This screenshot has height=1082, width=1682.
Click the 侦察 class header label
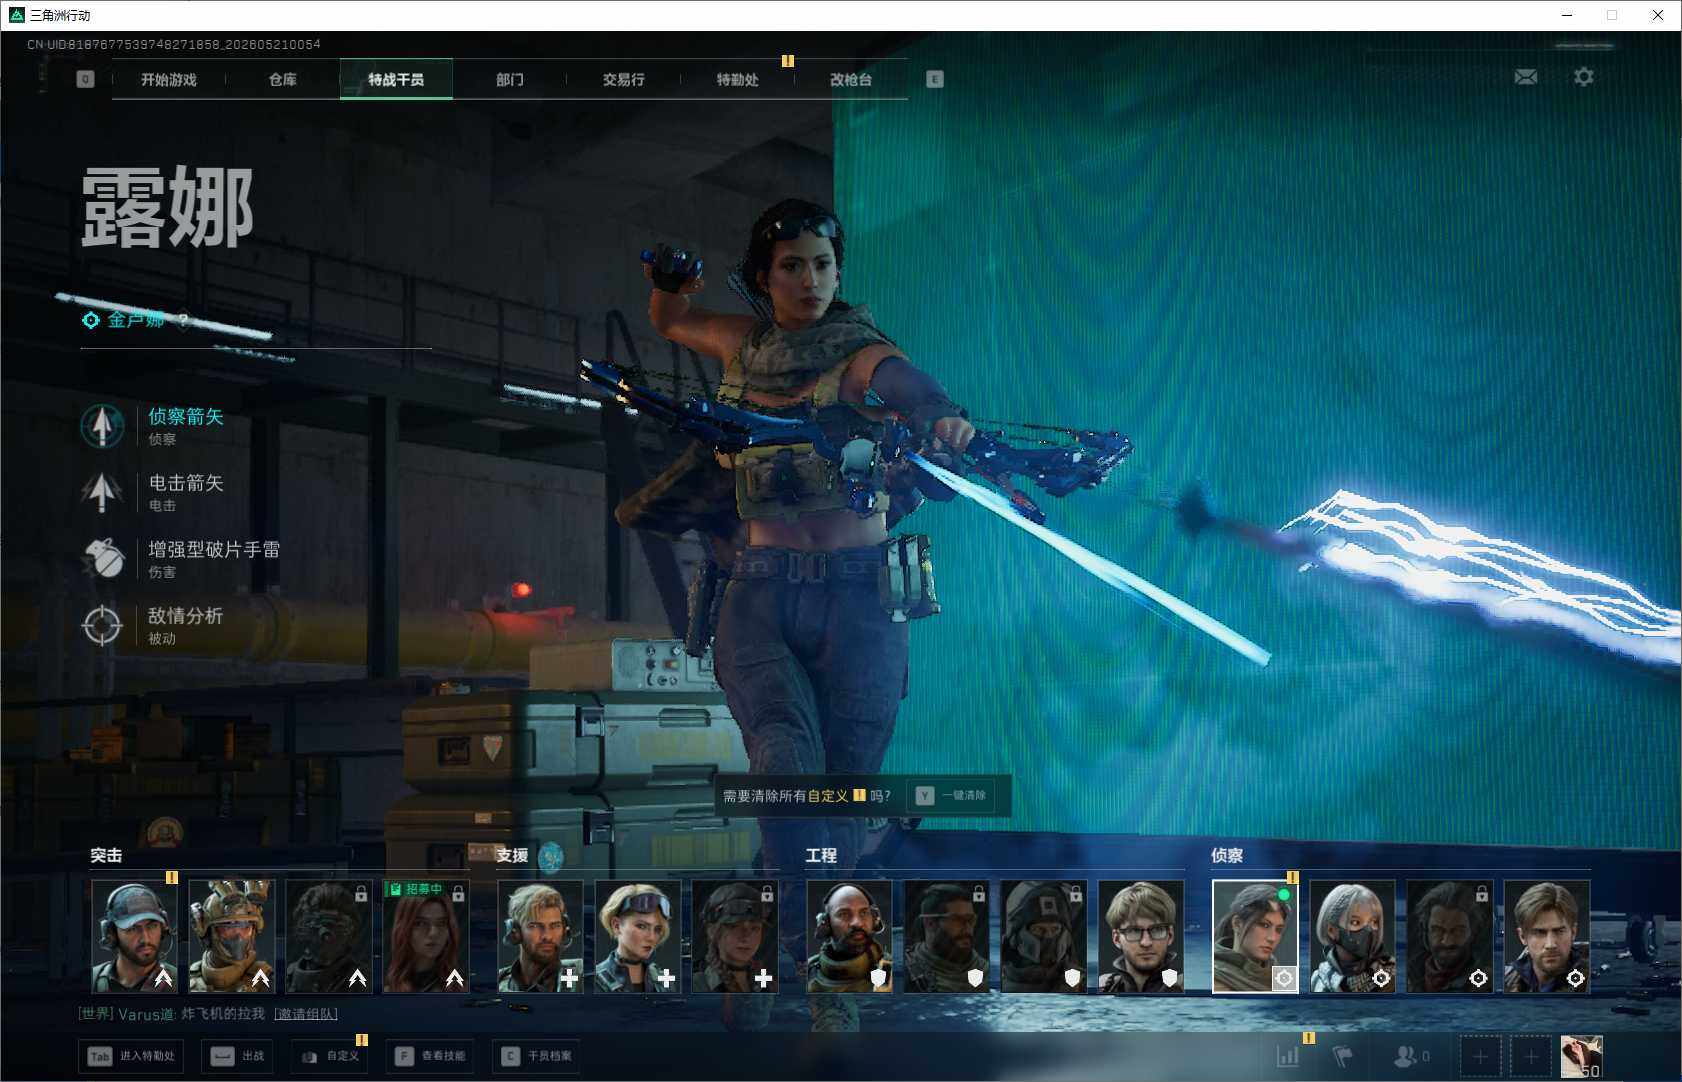tap(1227, 856)
